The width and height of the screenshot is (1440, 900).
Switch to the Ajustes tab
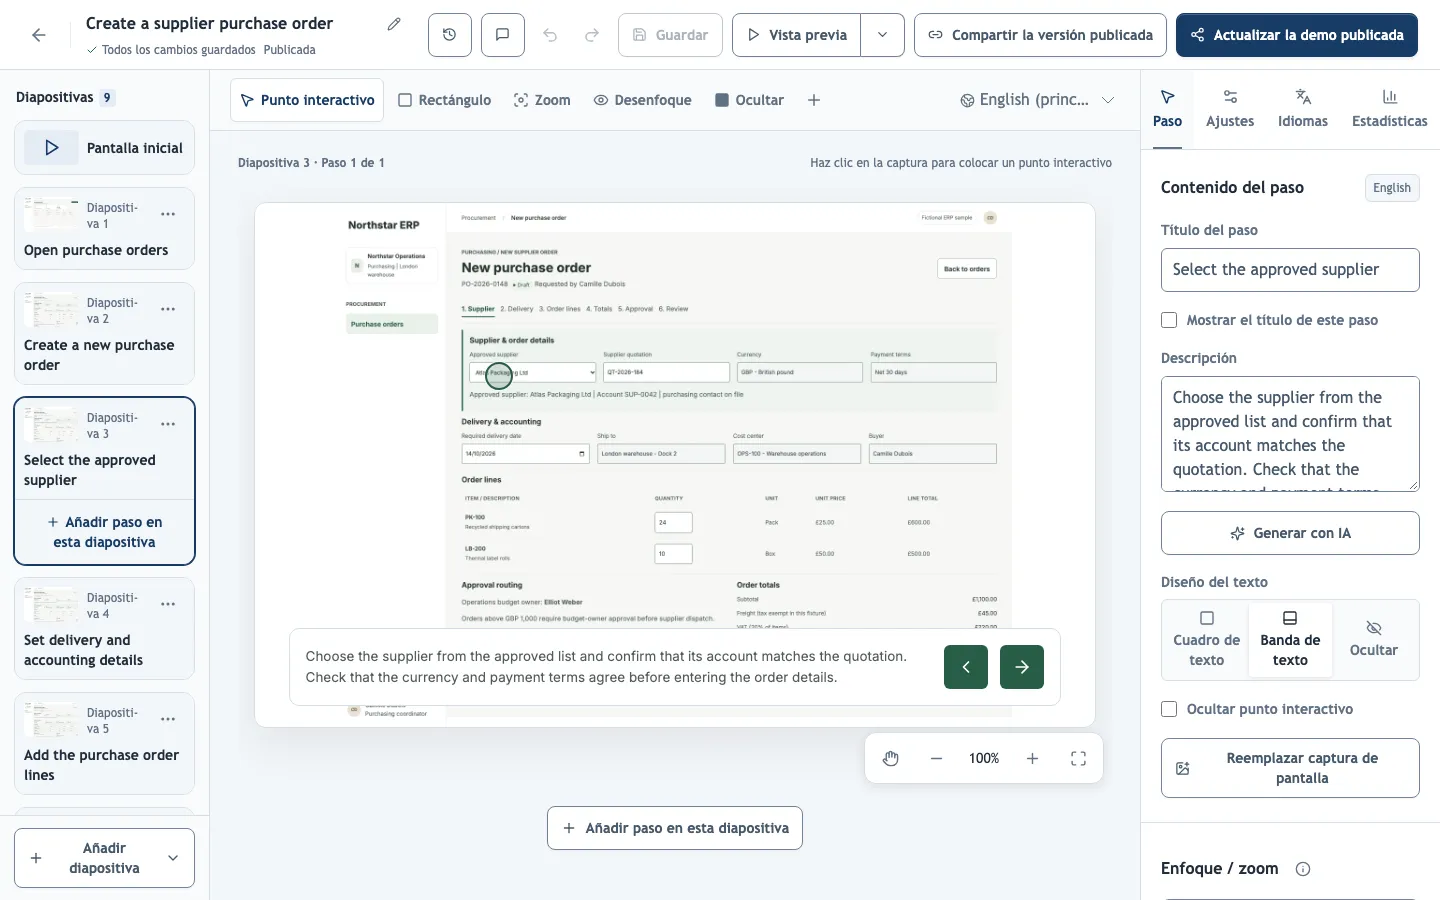tap(1230, 109)
